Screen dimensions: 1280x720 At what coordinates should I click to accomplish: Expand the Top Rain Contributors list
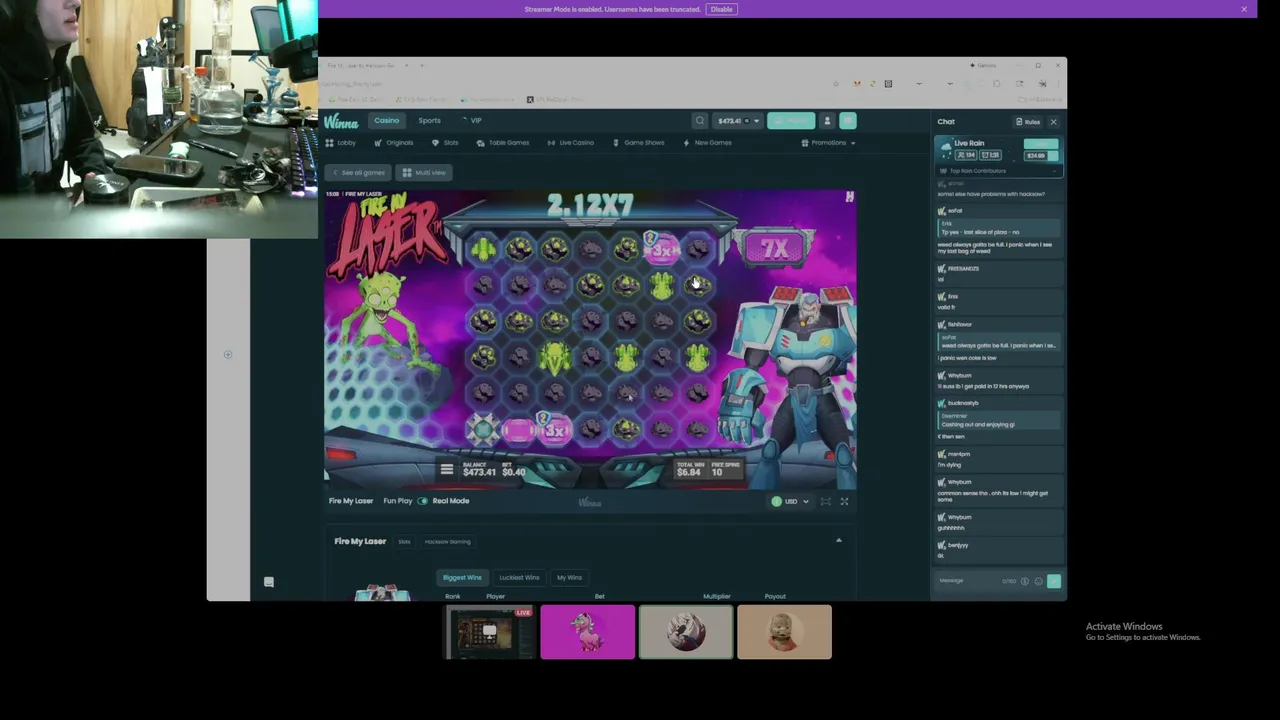pos(997,171)
